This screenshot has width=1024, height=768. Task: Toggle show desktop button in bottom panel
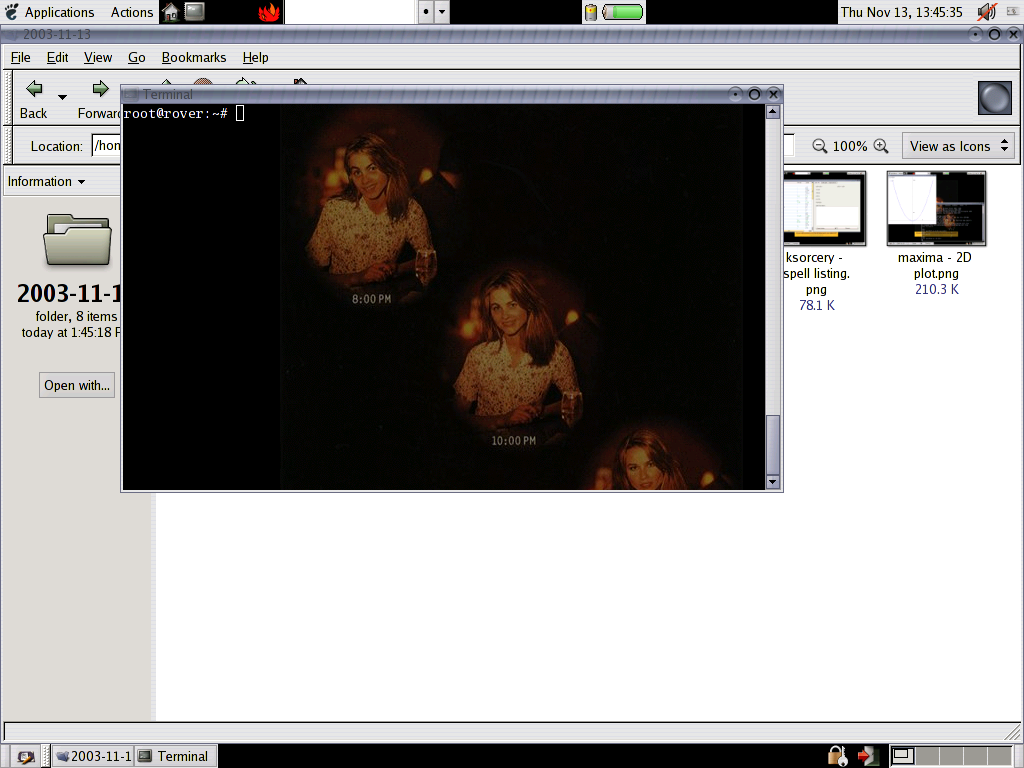coord(24,756)
